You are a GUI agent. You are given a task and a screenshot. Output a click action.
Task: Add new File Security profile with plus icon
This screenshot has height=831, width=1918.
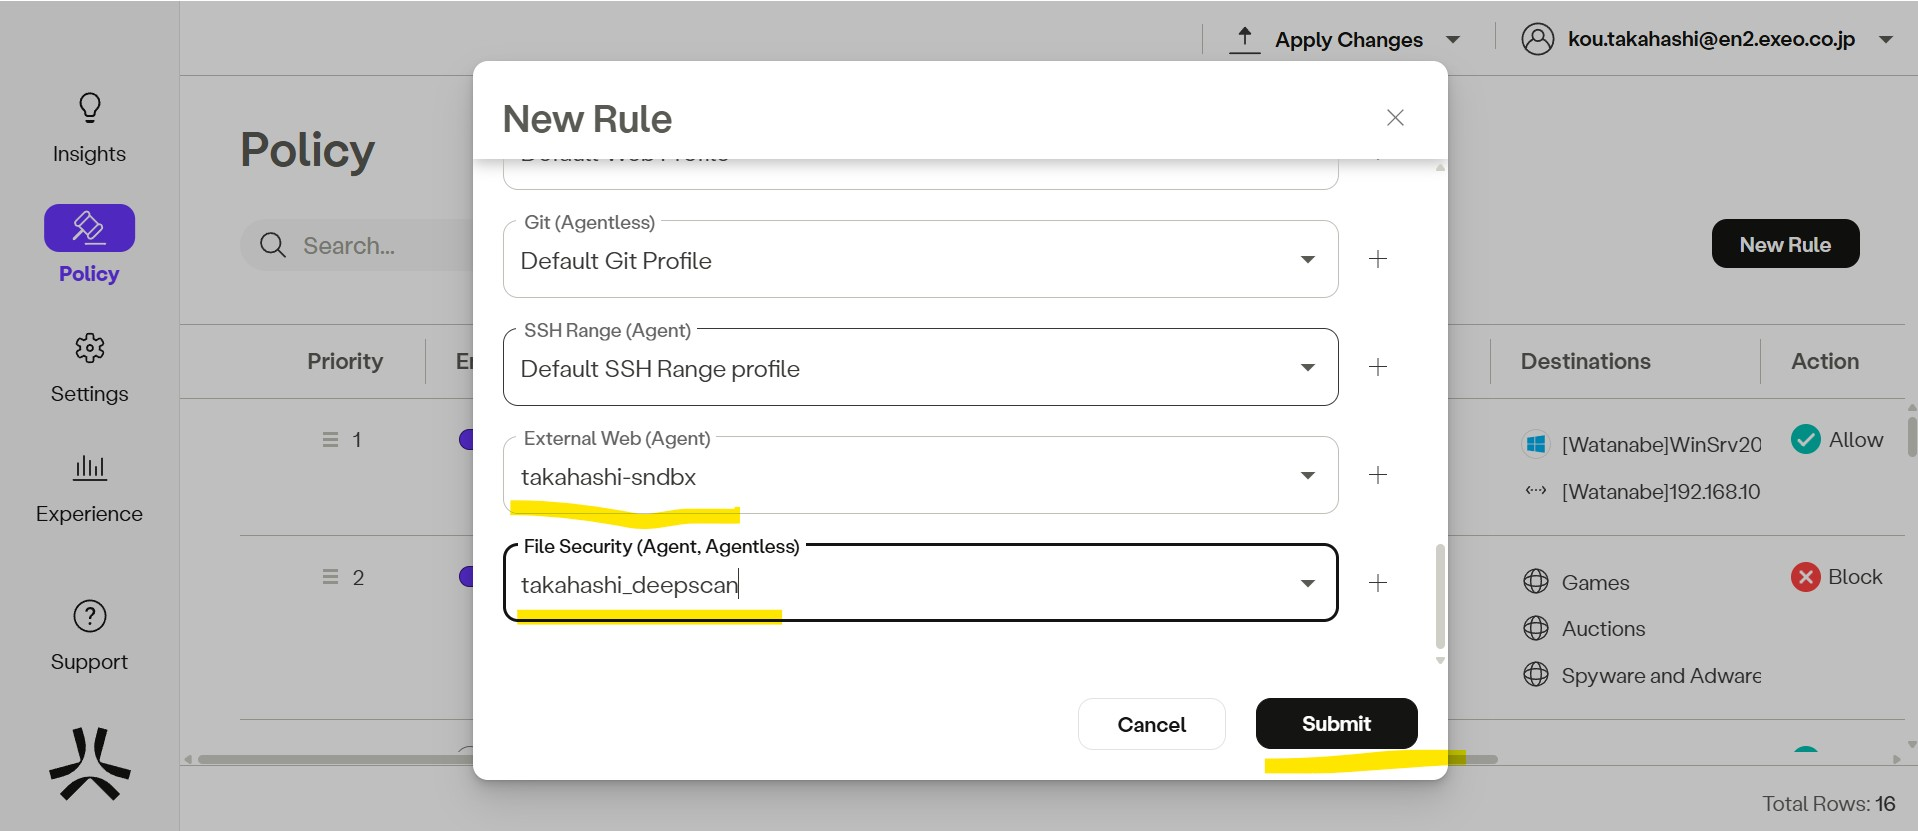[1378, 583]
